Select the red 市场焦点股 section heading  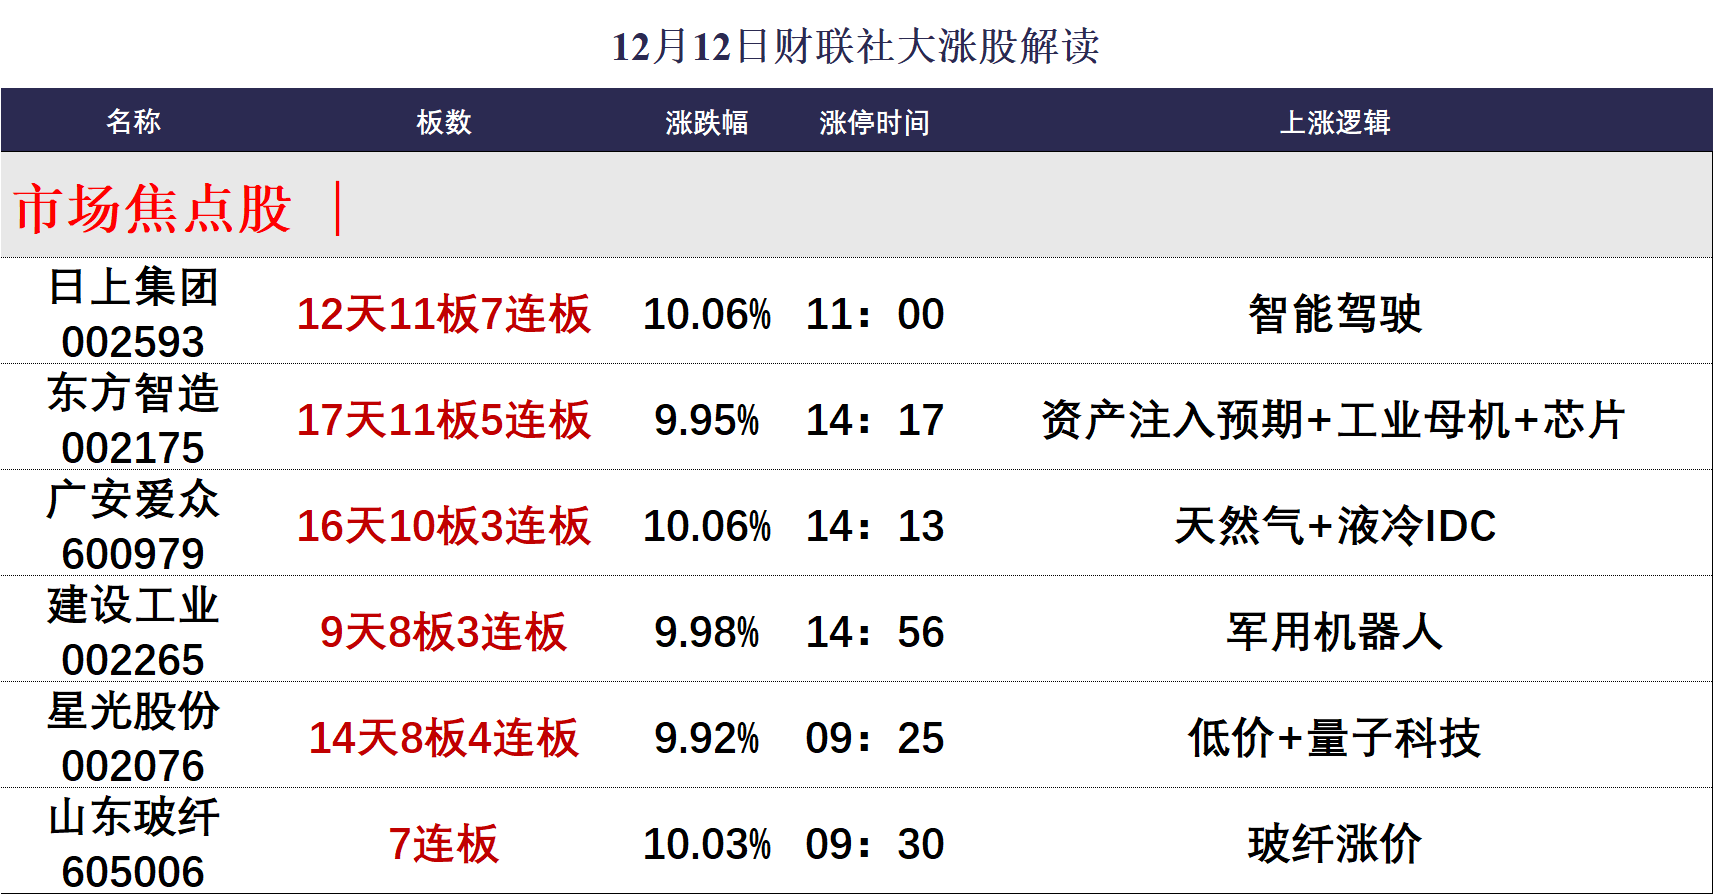[x=153, y=209]
